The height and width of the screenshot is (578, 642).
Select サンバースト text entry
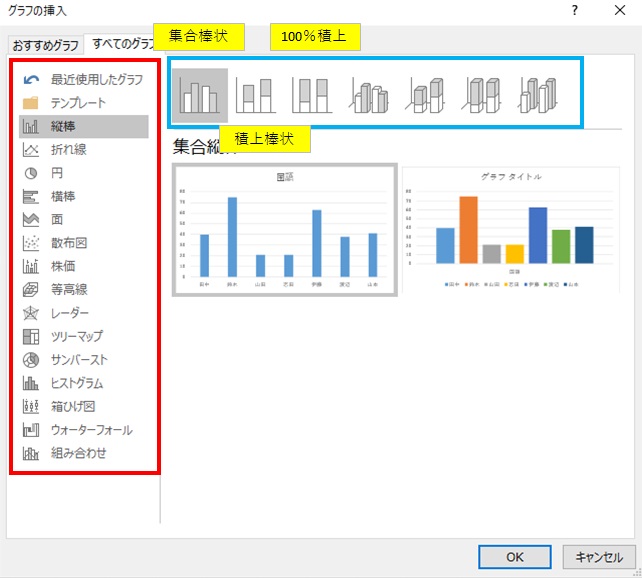click(x=79, y=360)
